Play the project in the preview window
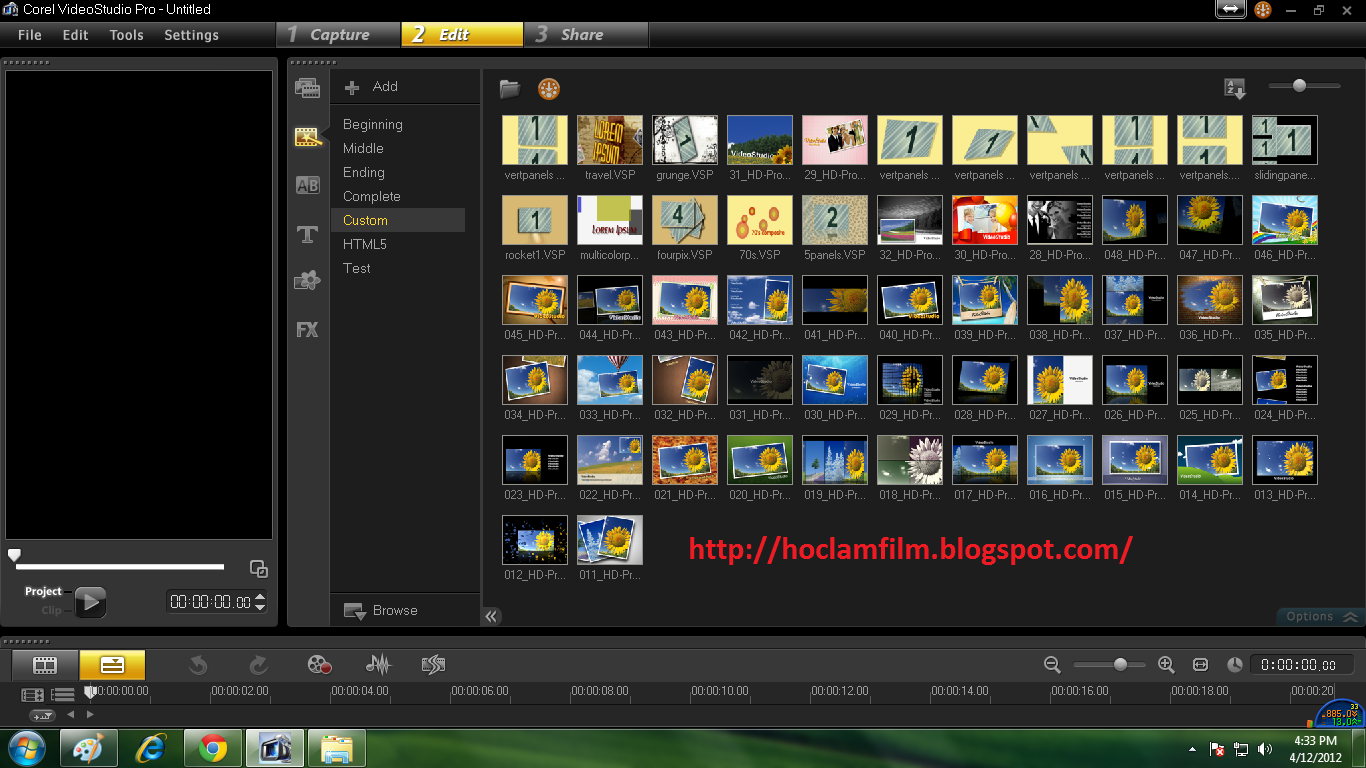 coord(90,601)
